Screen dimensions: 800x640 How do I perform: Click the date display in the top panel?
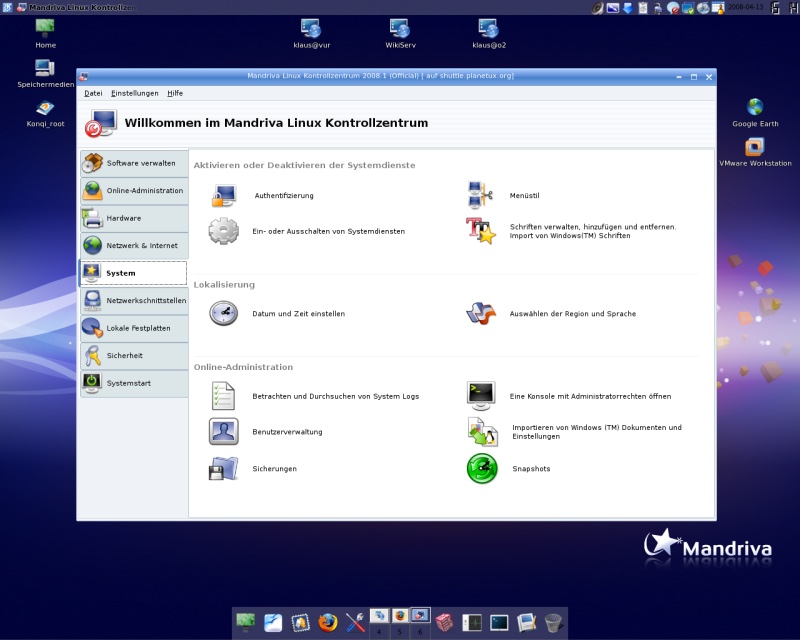coord(746,7)
